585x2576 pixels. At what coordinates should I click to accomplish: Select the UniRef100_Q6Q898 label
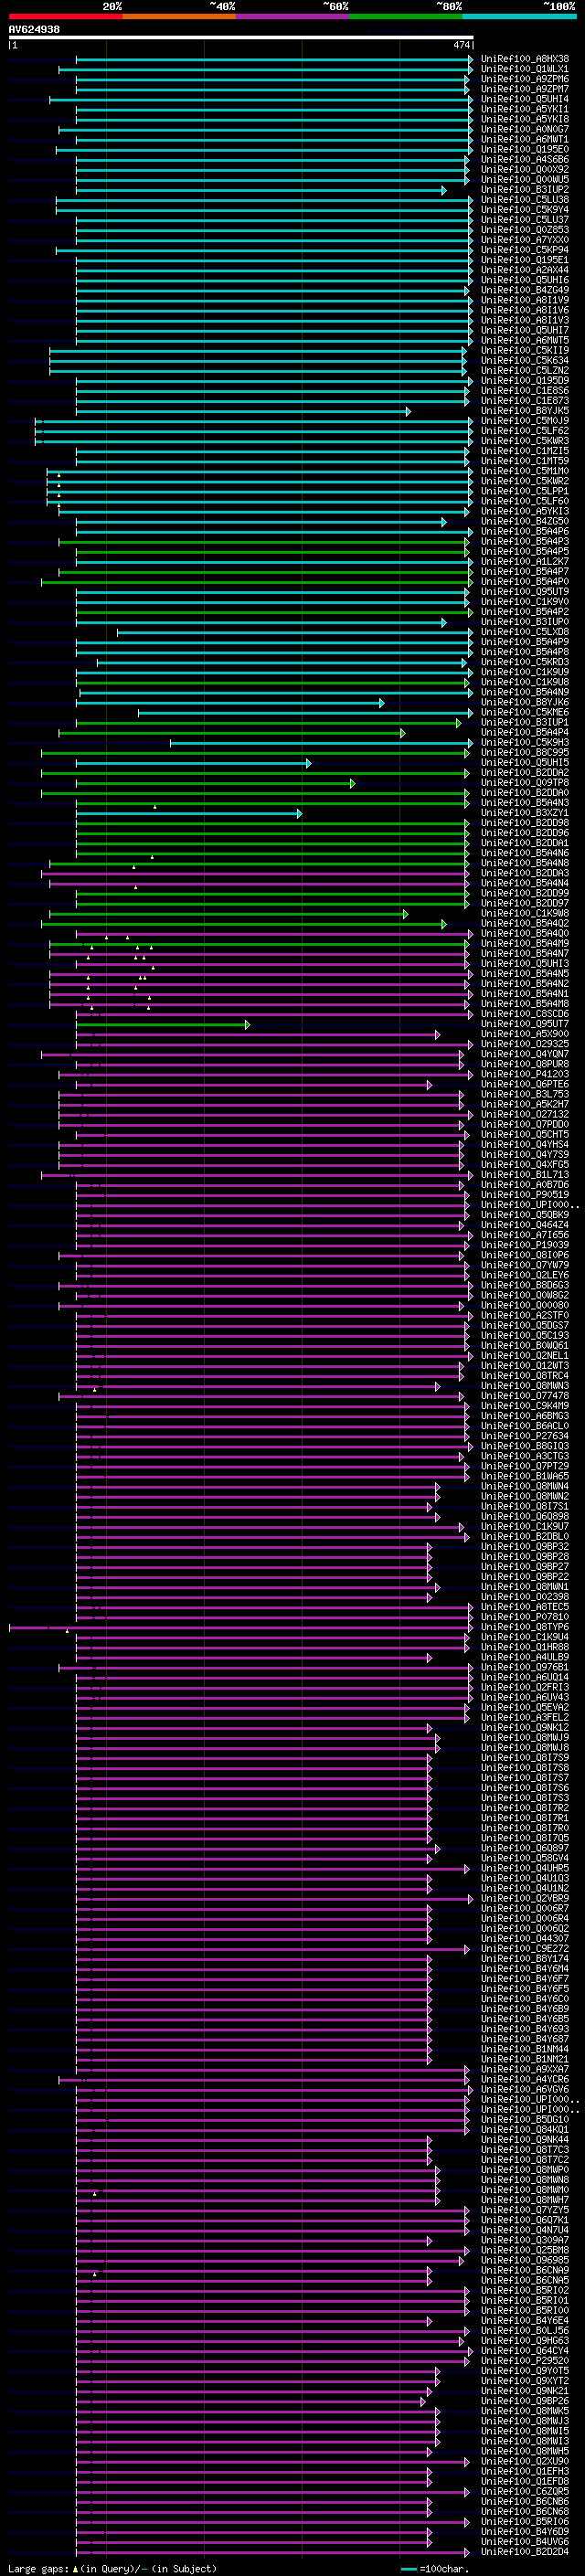point(524,1517)
